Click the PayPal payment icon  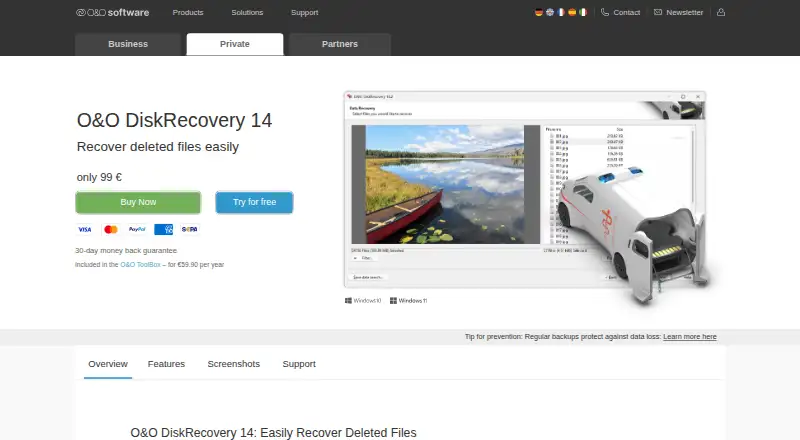137,230
